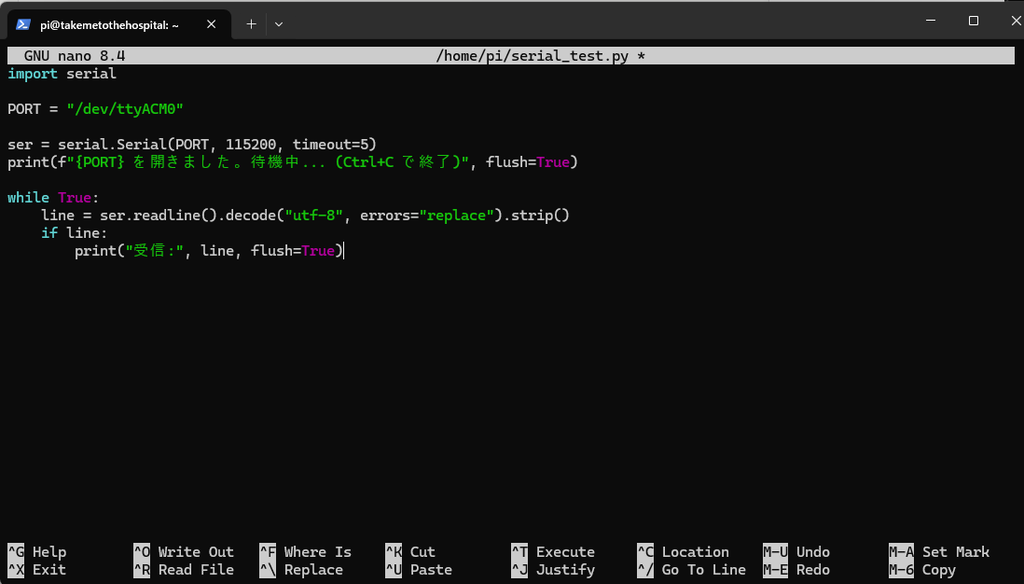
Task: Minimize the terminal window
Action: tap(931, 21)
